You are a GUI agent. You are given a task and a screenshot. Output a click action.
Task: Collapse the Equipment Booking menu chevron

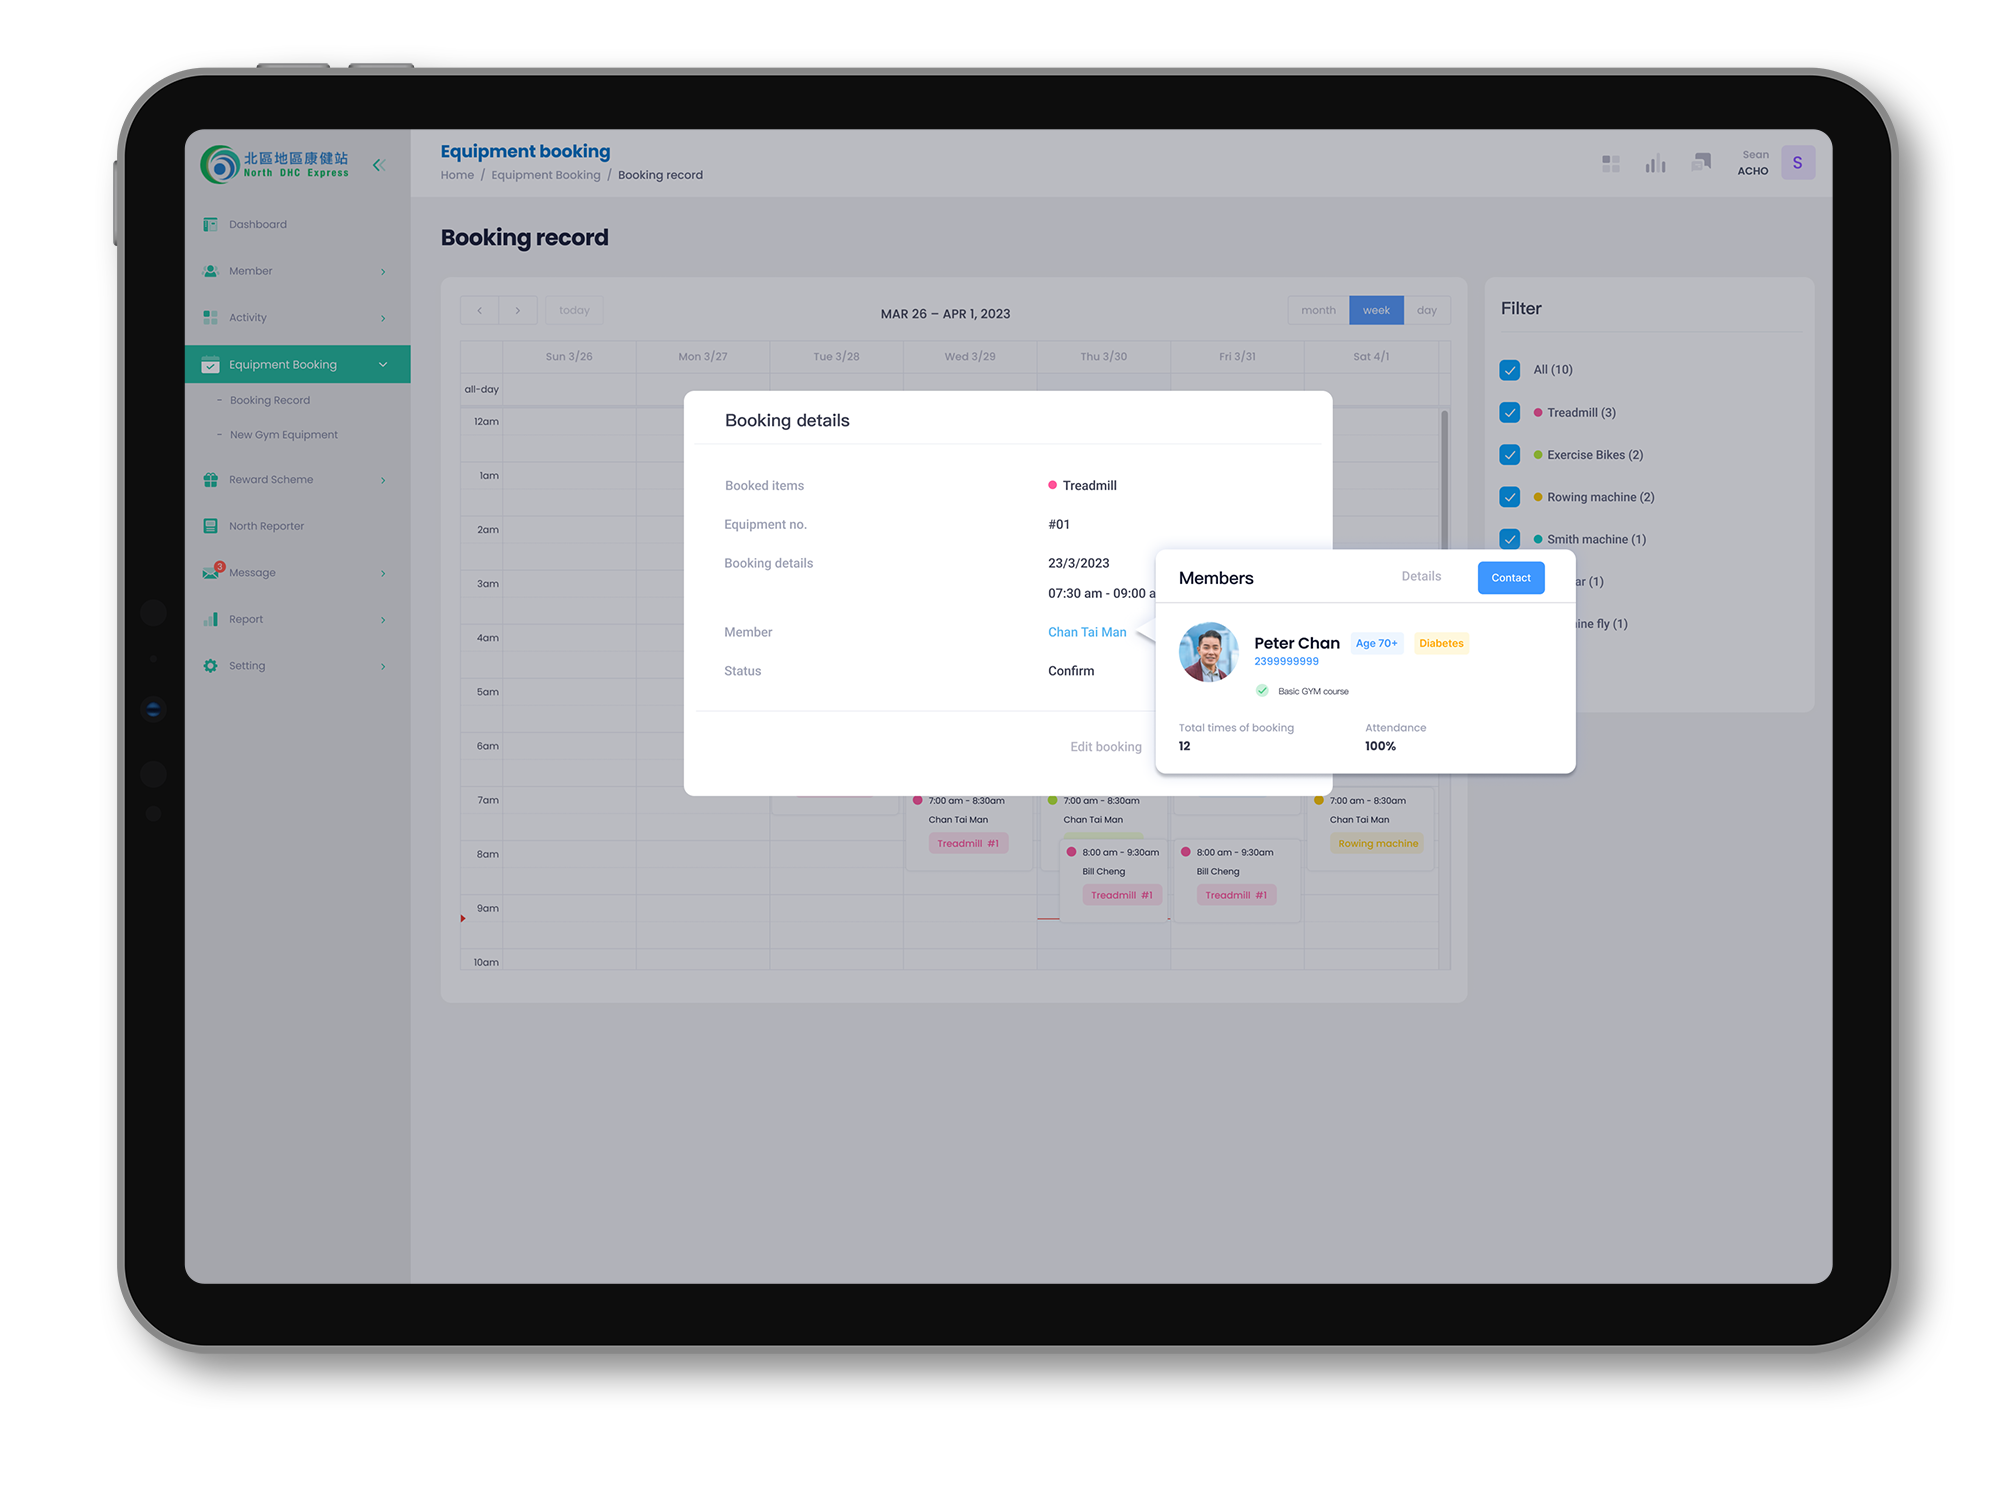[x=383, y=365]
